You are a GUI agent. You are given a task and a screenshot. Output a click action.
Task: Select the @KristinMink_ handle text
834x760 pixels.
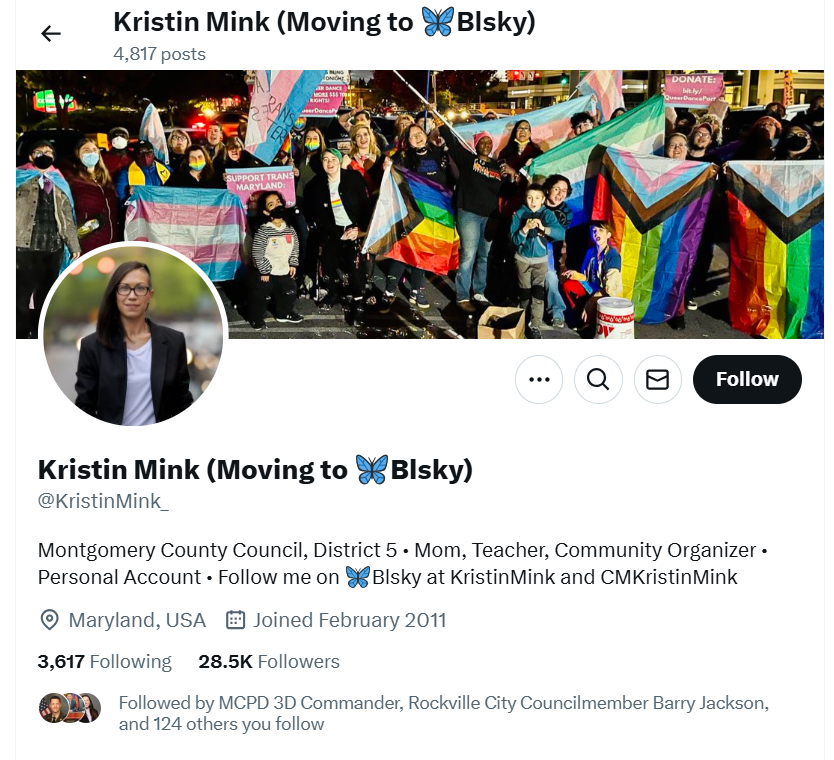103,501
